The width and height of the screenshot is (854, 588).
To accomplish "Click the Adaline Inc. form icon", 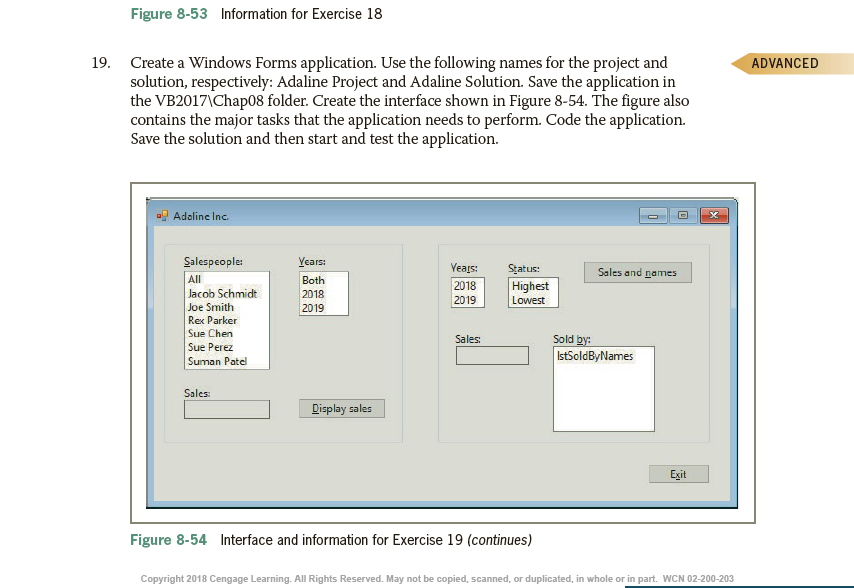I will pyautogui.click(x=164, y=213).
